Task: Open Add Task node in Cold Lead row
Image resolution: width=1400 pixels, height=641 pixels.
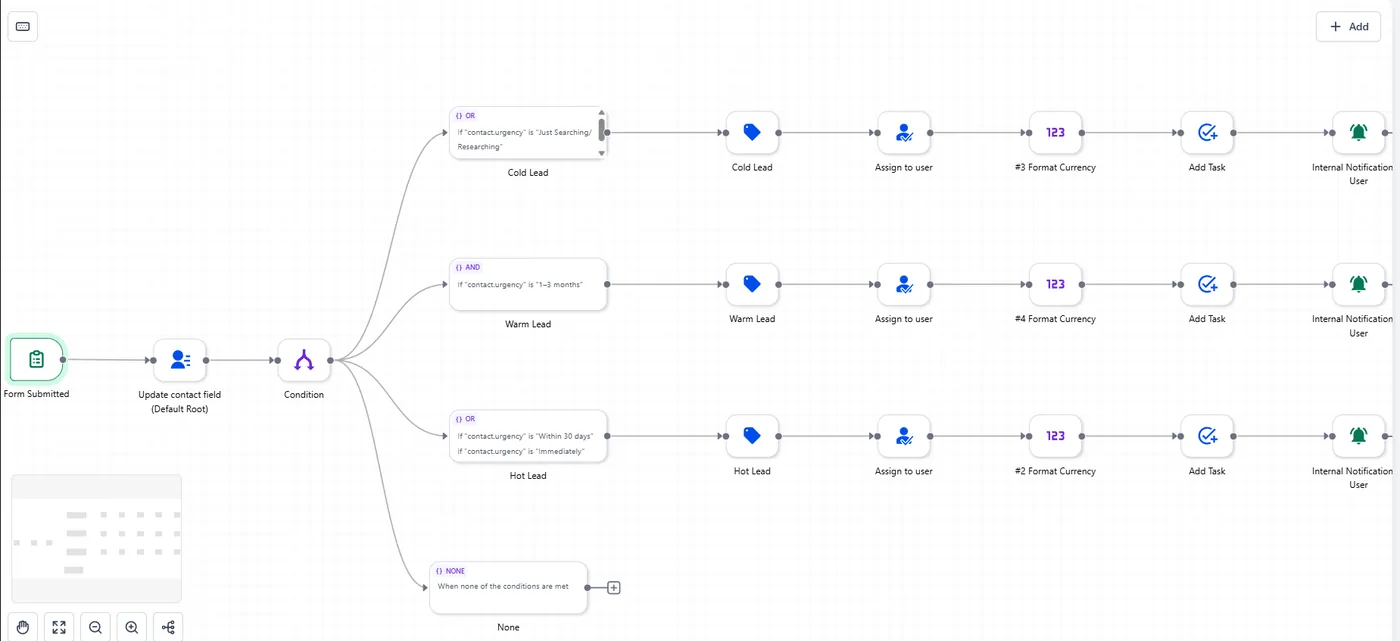Action: point(1207,132)
